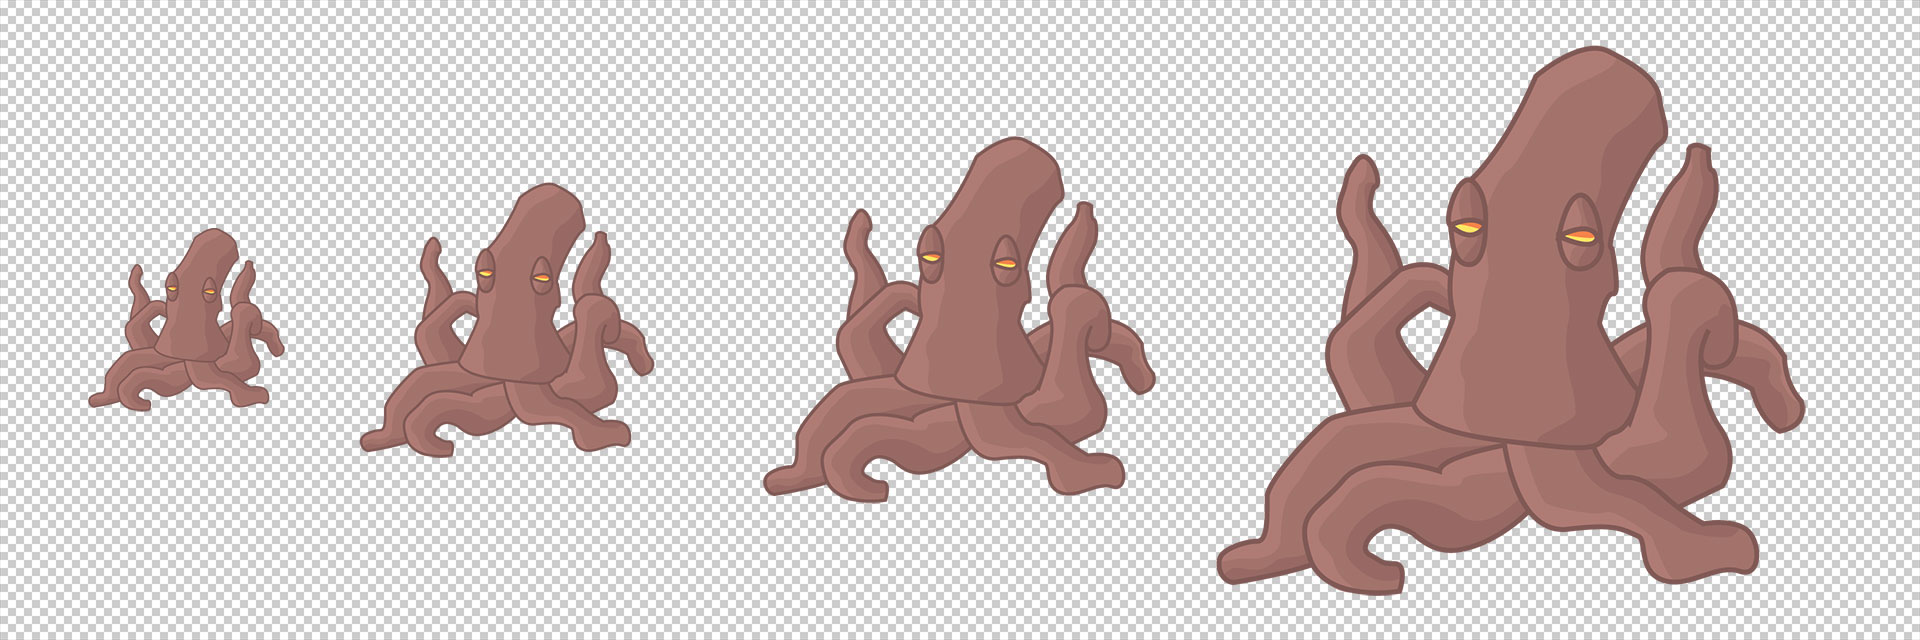Click the third squid's right eye
The image size is (1920, 640).
(1004, 265)
